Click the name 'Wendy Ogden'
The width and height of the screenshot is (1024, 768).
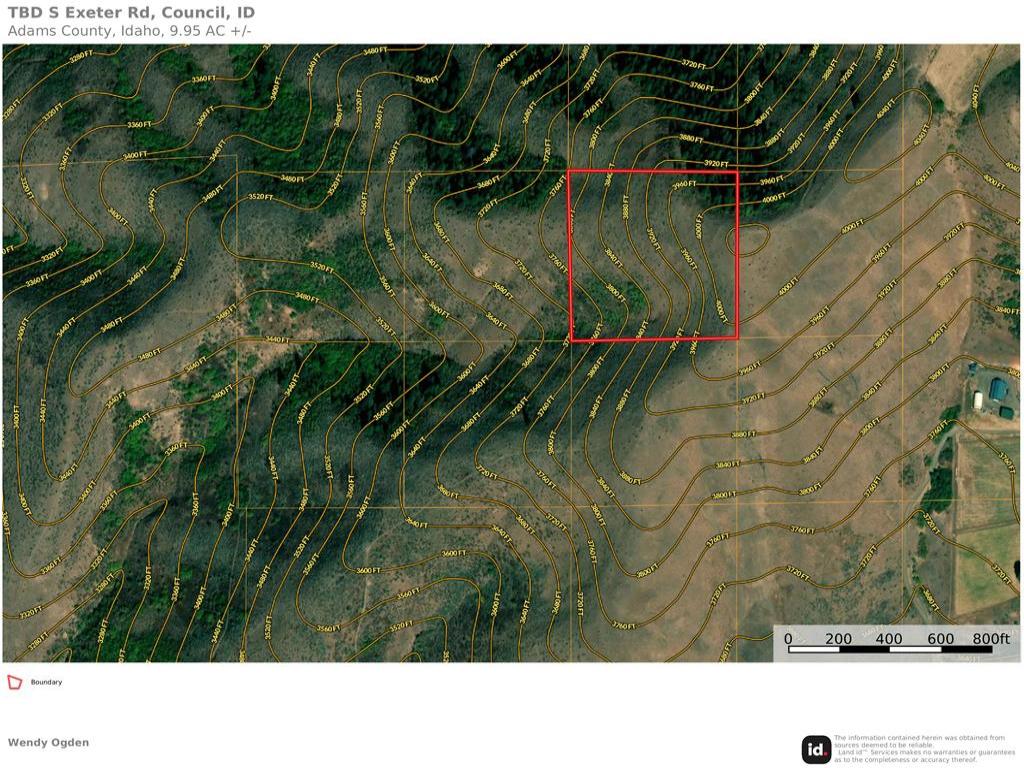point(48,743)
